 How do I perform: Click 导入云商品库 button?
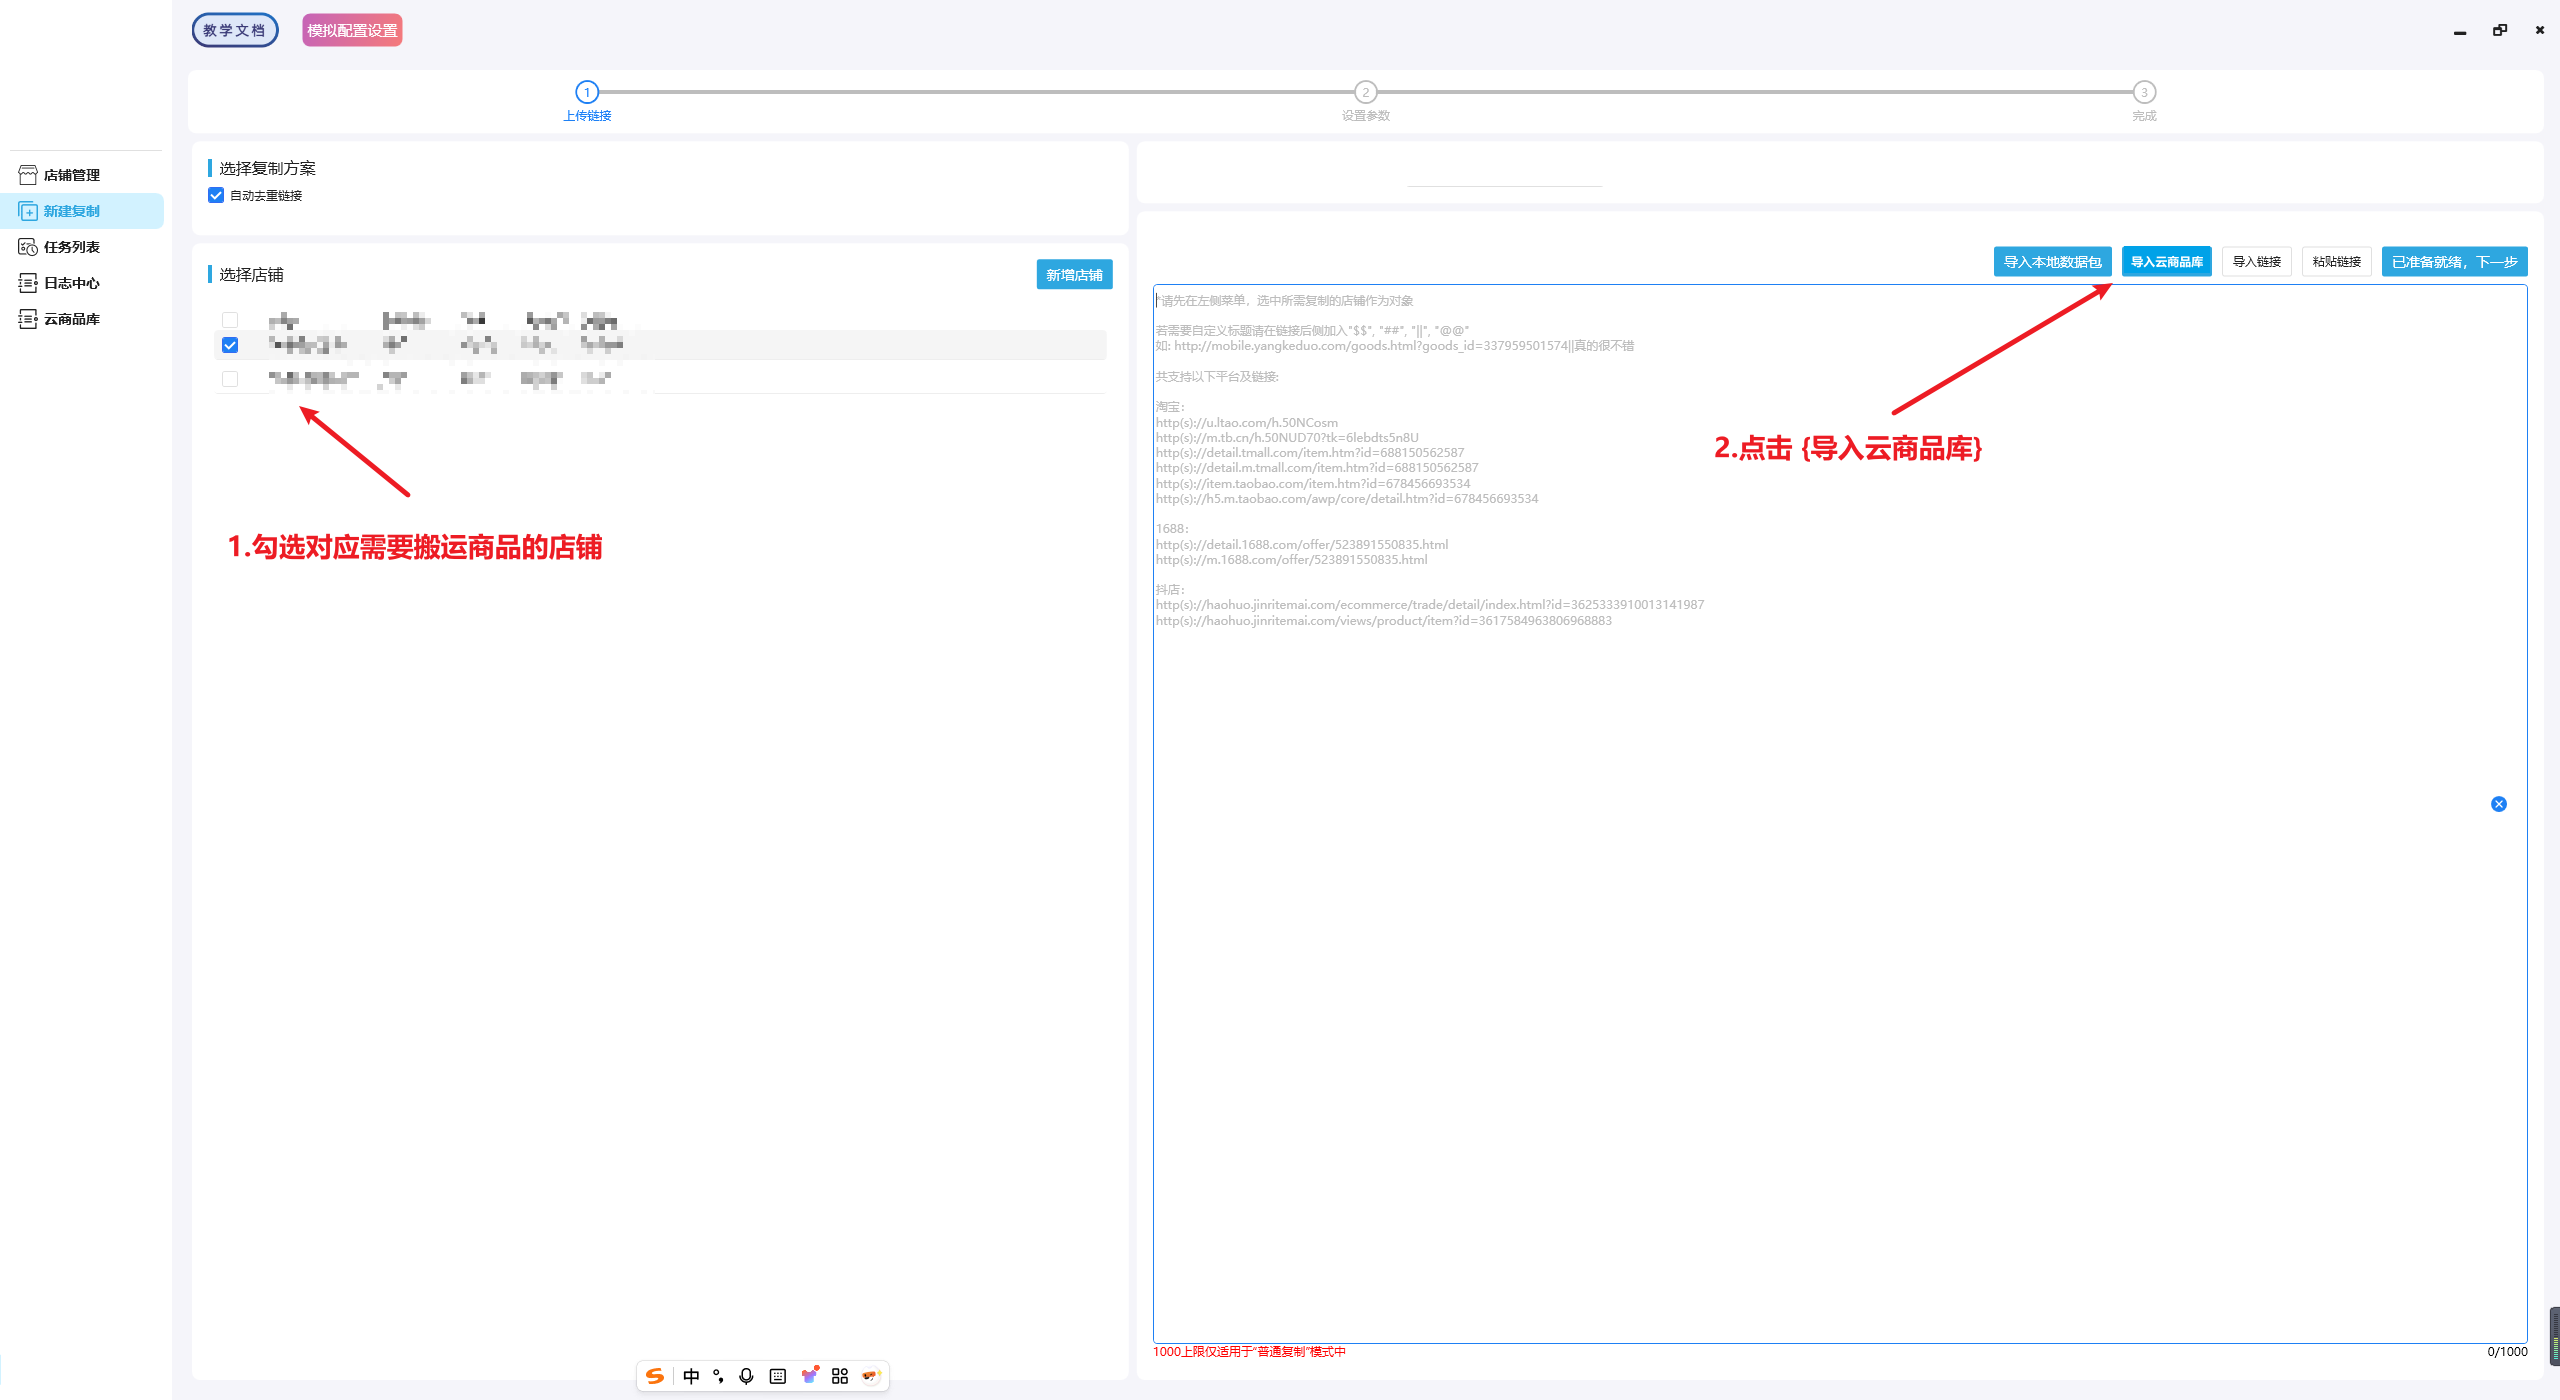pyautogui.click(x=2166, y=261)
